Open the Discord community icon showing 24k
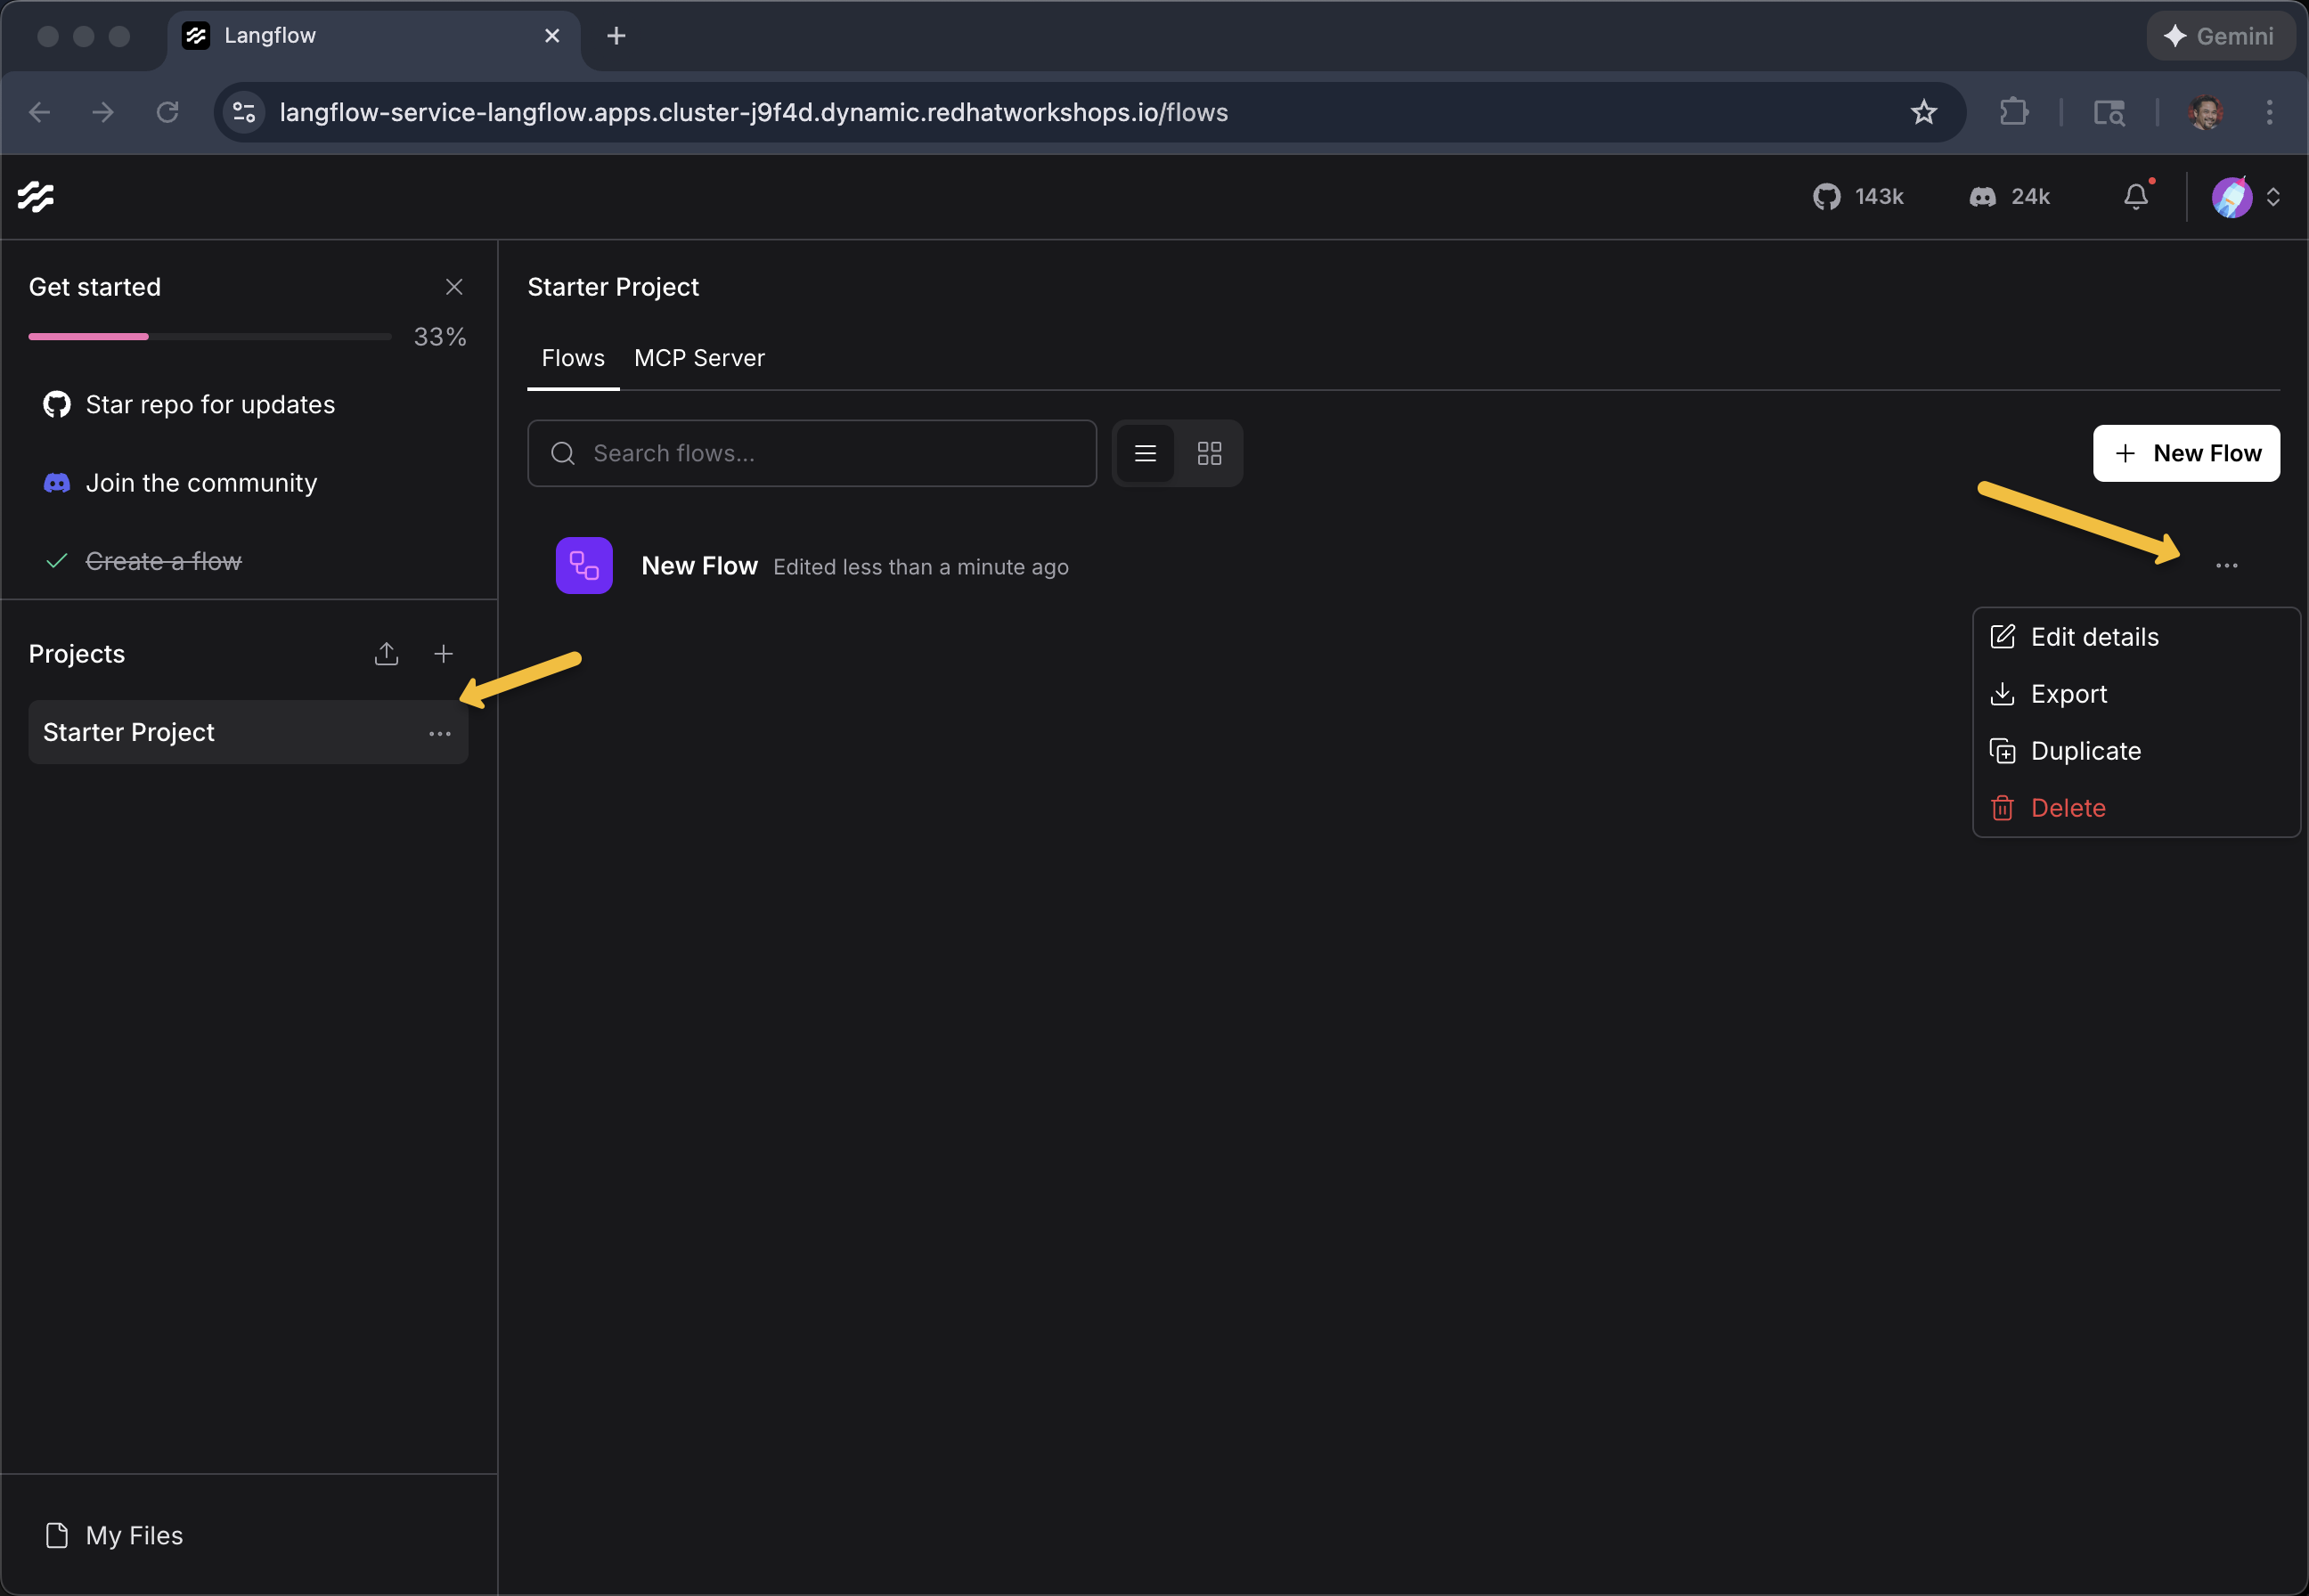 (1983, 196)
